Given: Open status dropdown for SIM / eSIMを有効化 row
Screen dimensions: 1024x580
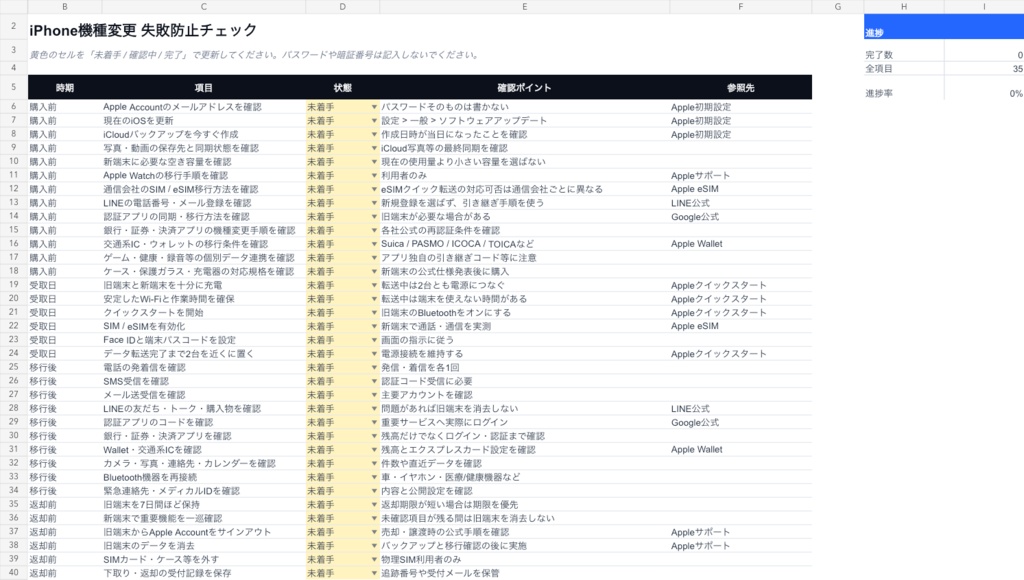Looking at the screenshot, I should (374, 327).
